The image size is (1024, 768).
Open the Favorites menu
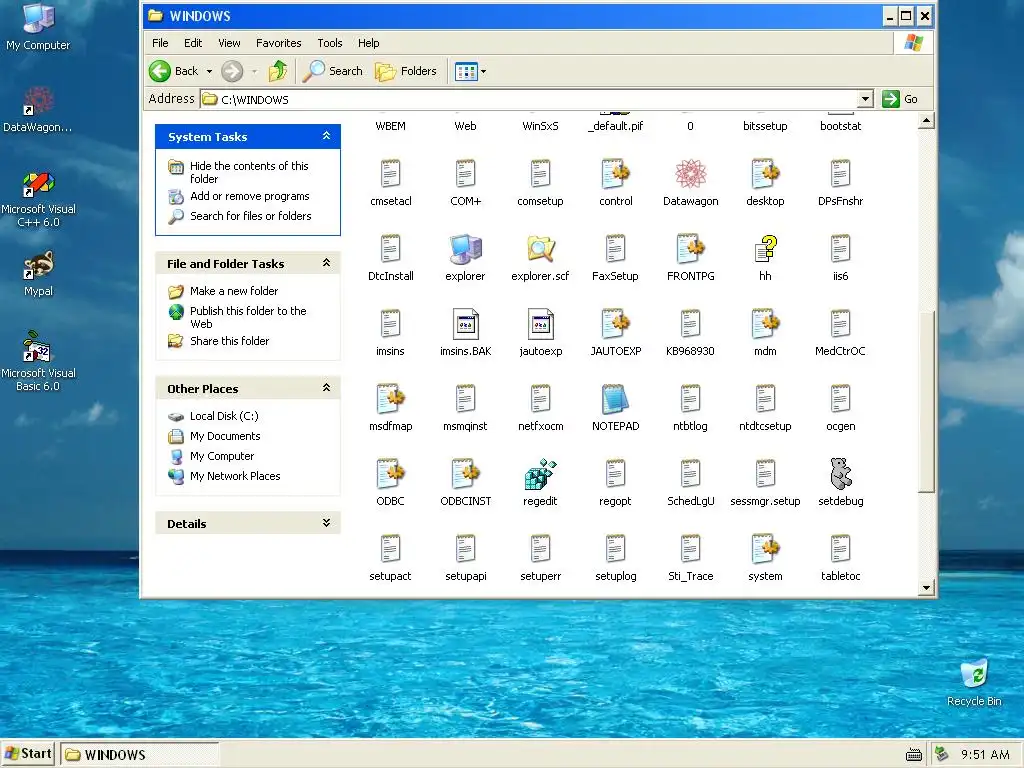278,43
